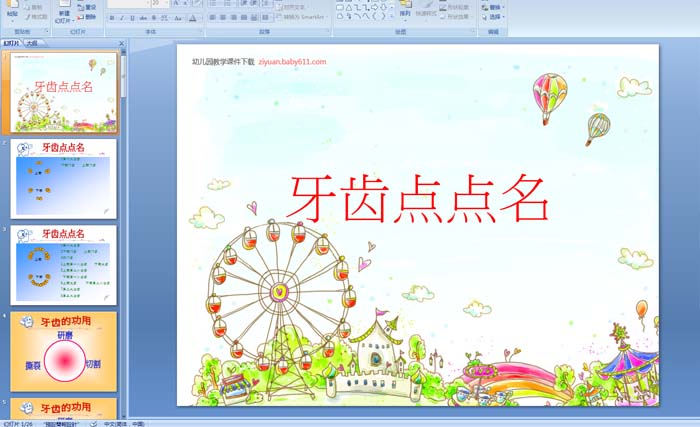The image size is (700, 427).
Task: Click the slide title 牙齿点点名
Action: 418,199
